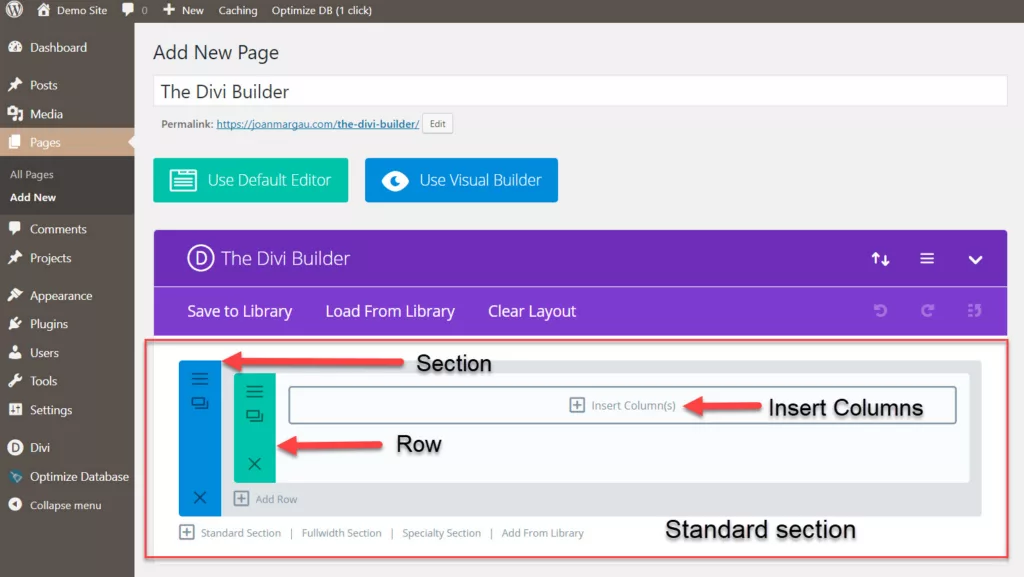Open the Posts sidebar item
This screenshot has width=1024, height=577.
tap(43, 85)
